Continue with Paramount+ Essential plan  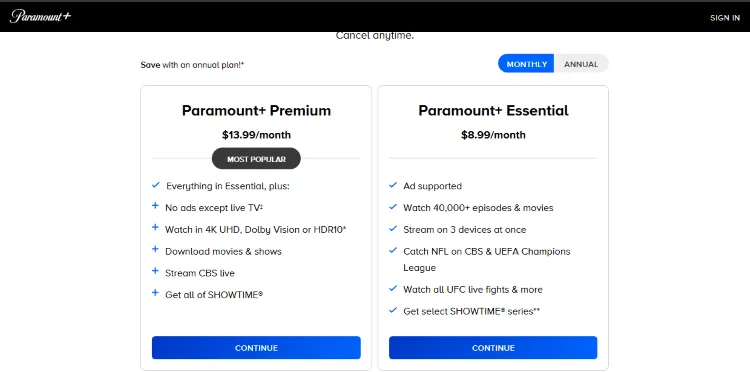(493, 348)
